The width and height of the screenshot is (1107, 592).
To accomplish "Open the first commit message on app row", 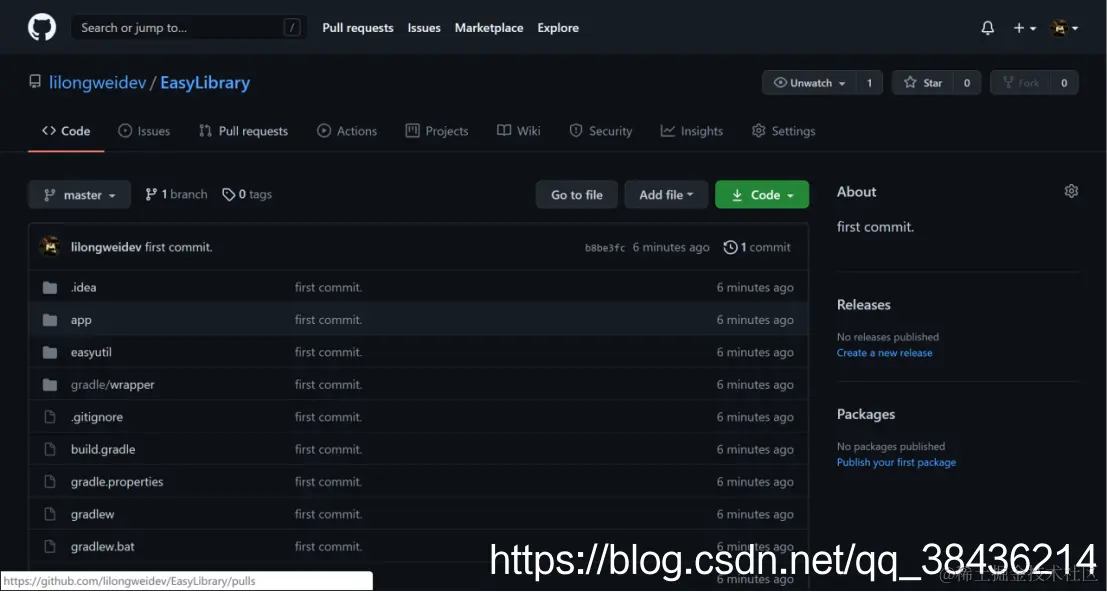I will coord(328,320).
